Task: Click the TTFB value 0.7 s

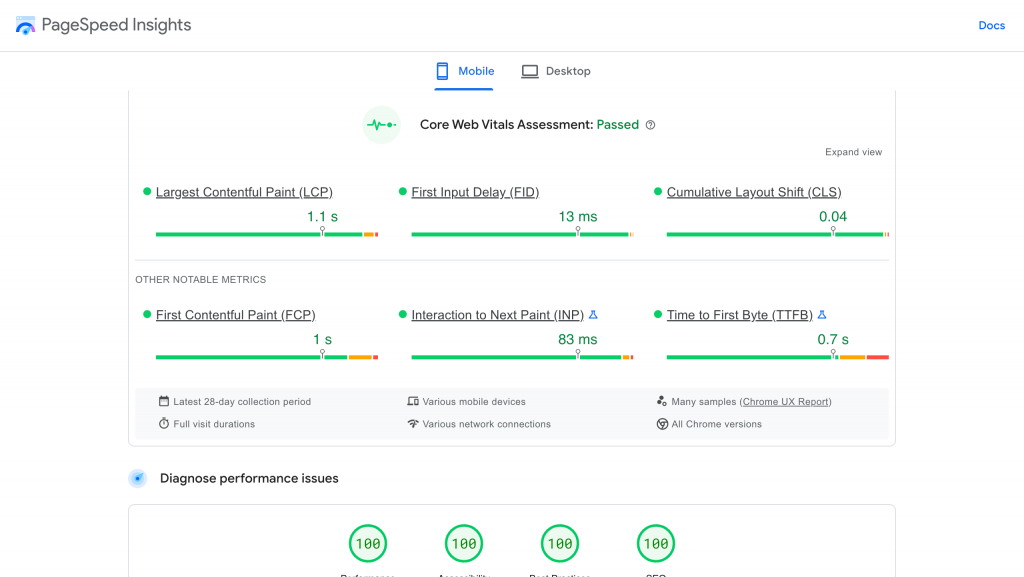Action: point(833,339)
